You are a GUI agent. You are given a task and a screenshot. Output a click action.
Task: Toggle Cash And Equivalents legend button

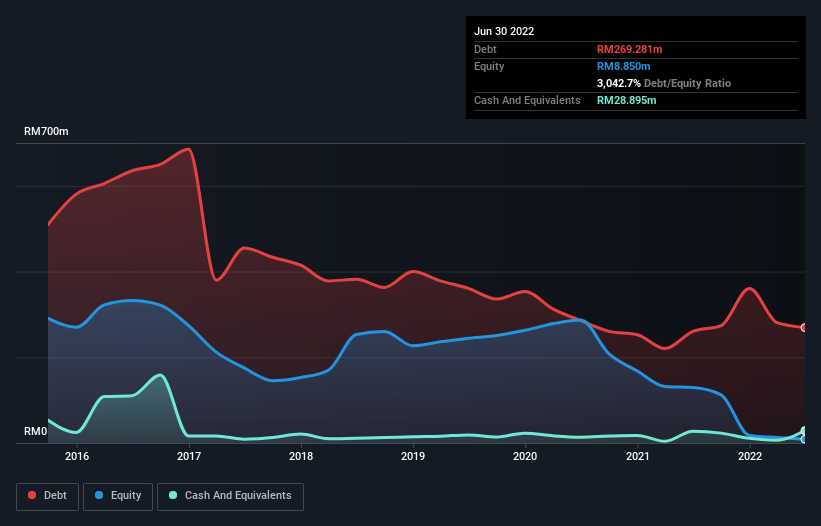tap(230, 496)
